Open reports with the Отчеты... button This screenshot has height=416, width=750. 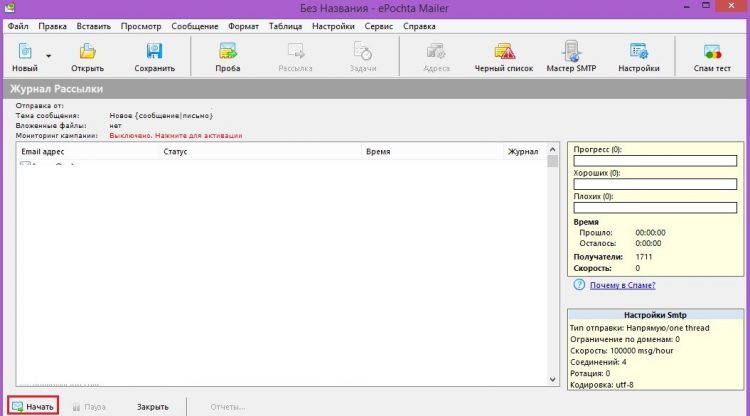(x=228, y=407)
